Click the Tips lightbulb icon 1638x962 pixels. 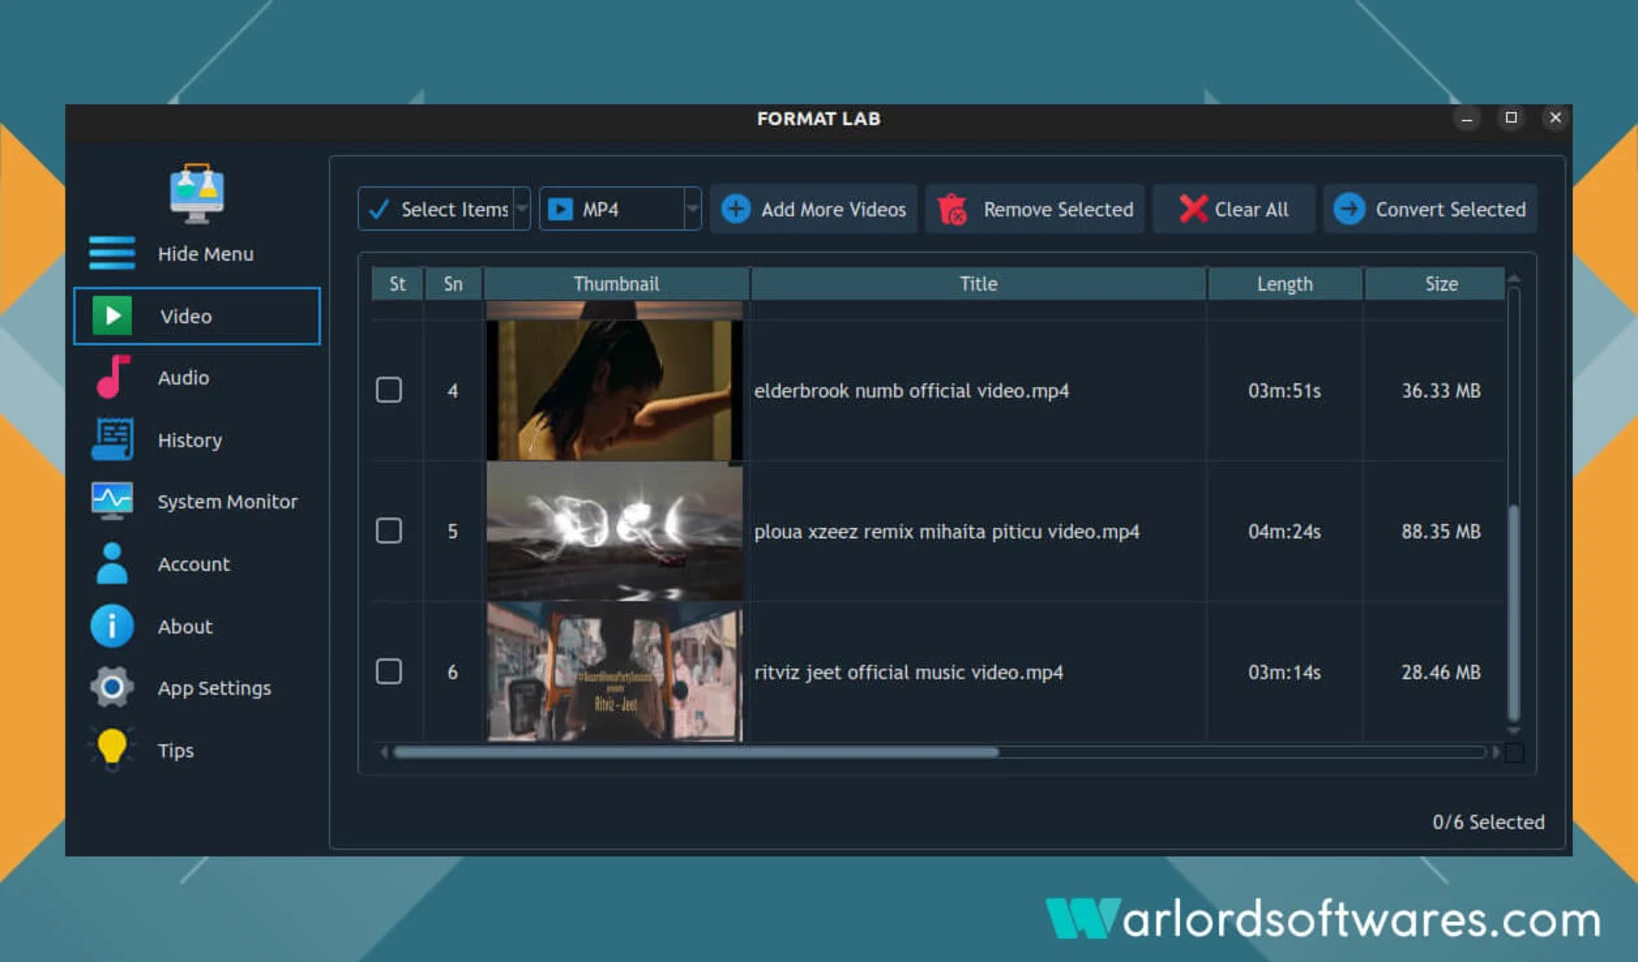coord(112,749)
